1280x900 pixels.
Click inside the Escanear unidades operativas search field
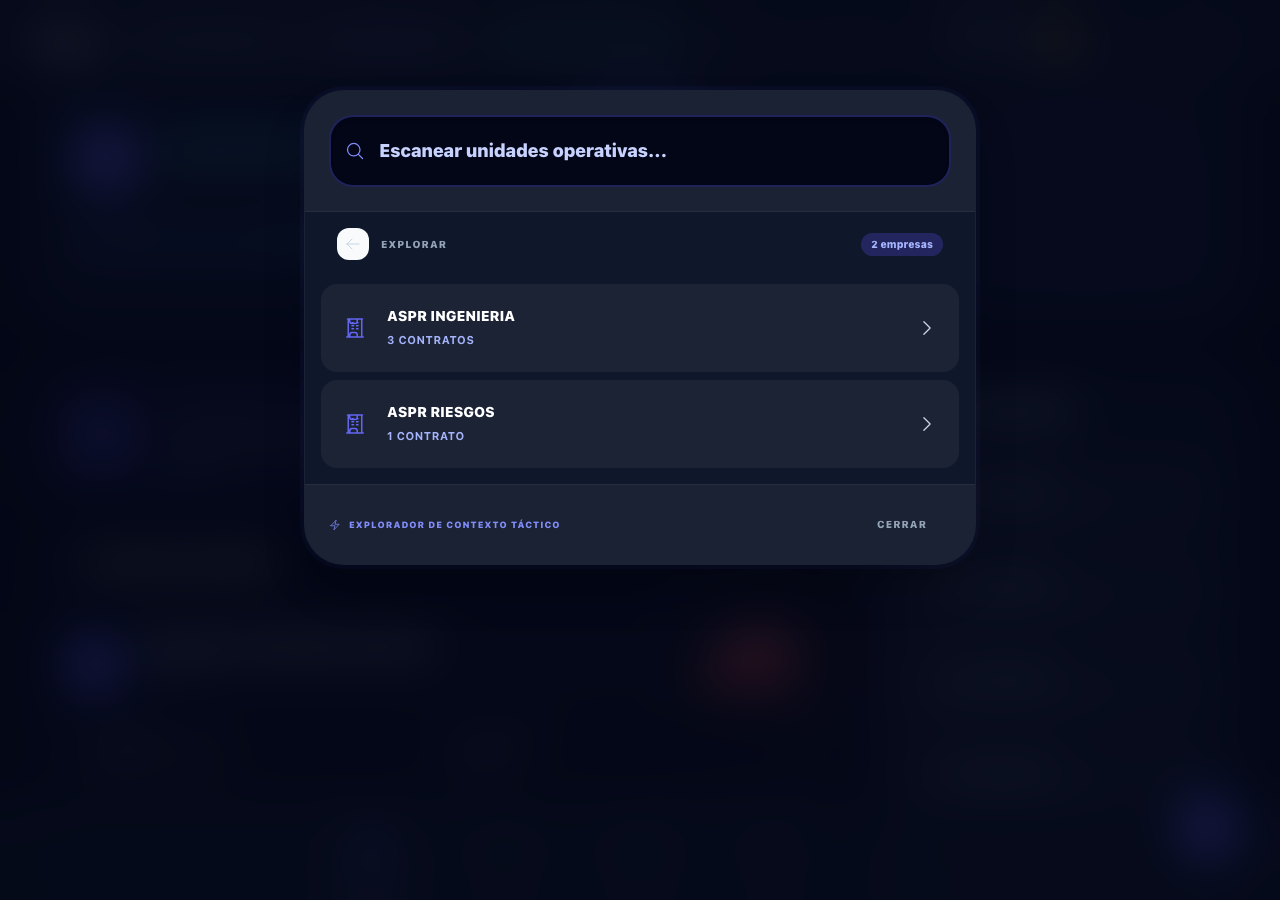point(640,151)
